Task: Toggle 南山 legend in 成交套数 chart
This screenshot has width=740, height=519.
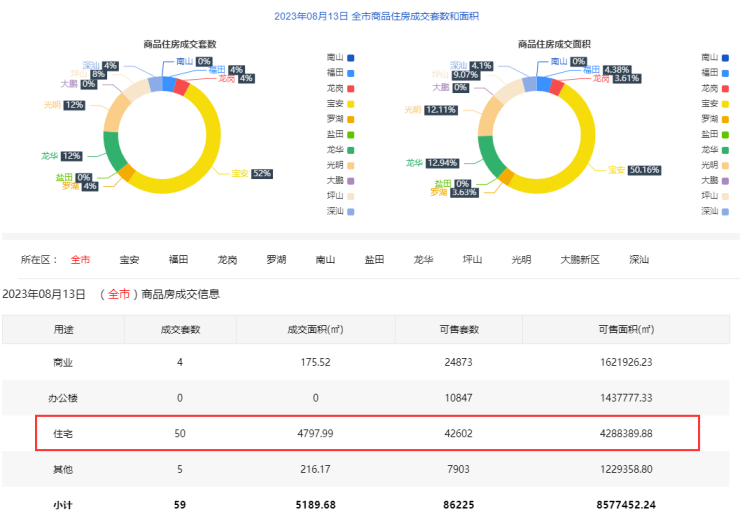Action: (x=340, y=58)
